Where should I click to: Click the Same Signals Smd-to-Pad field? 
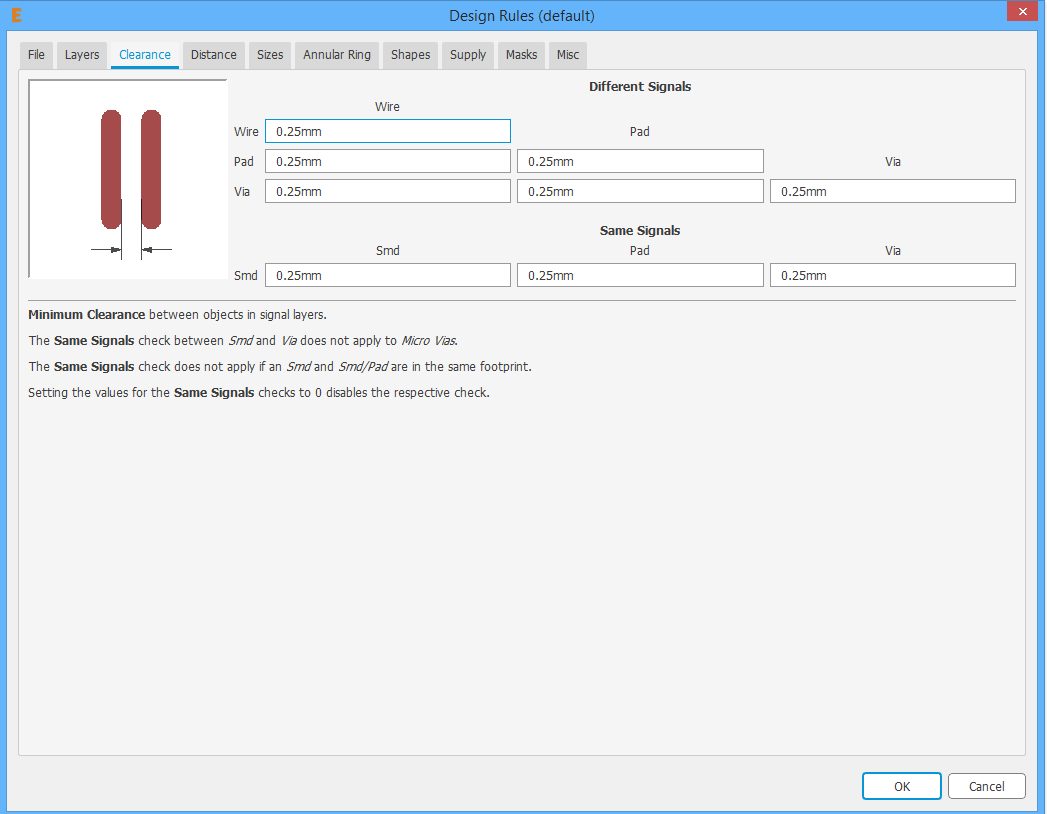click(640, 275)
